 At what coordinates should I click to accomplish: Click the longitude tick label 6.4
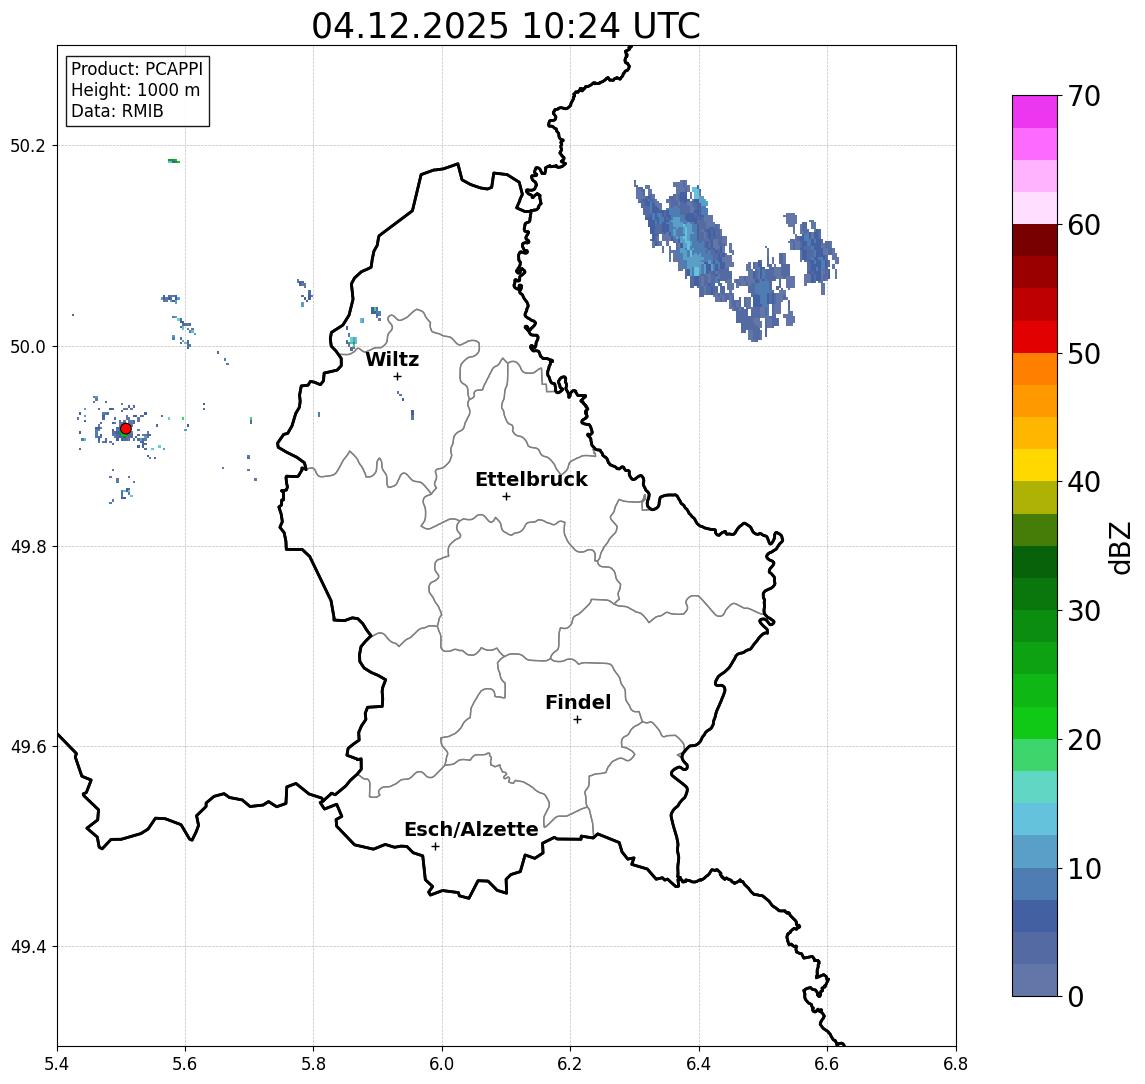[x=699, y=1064]
